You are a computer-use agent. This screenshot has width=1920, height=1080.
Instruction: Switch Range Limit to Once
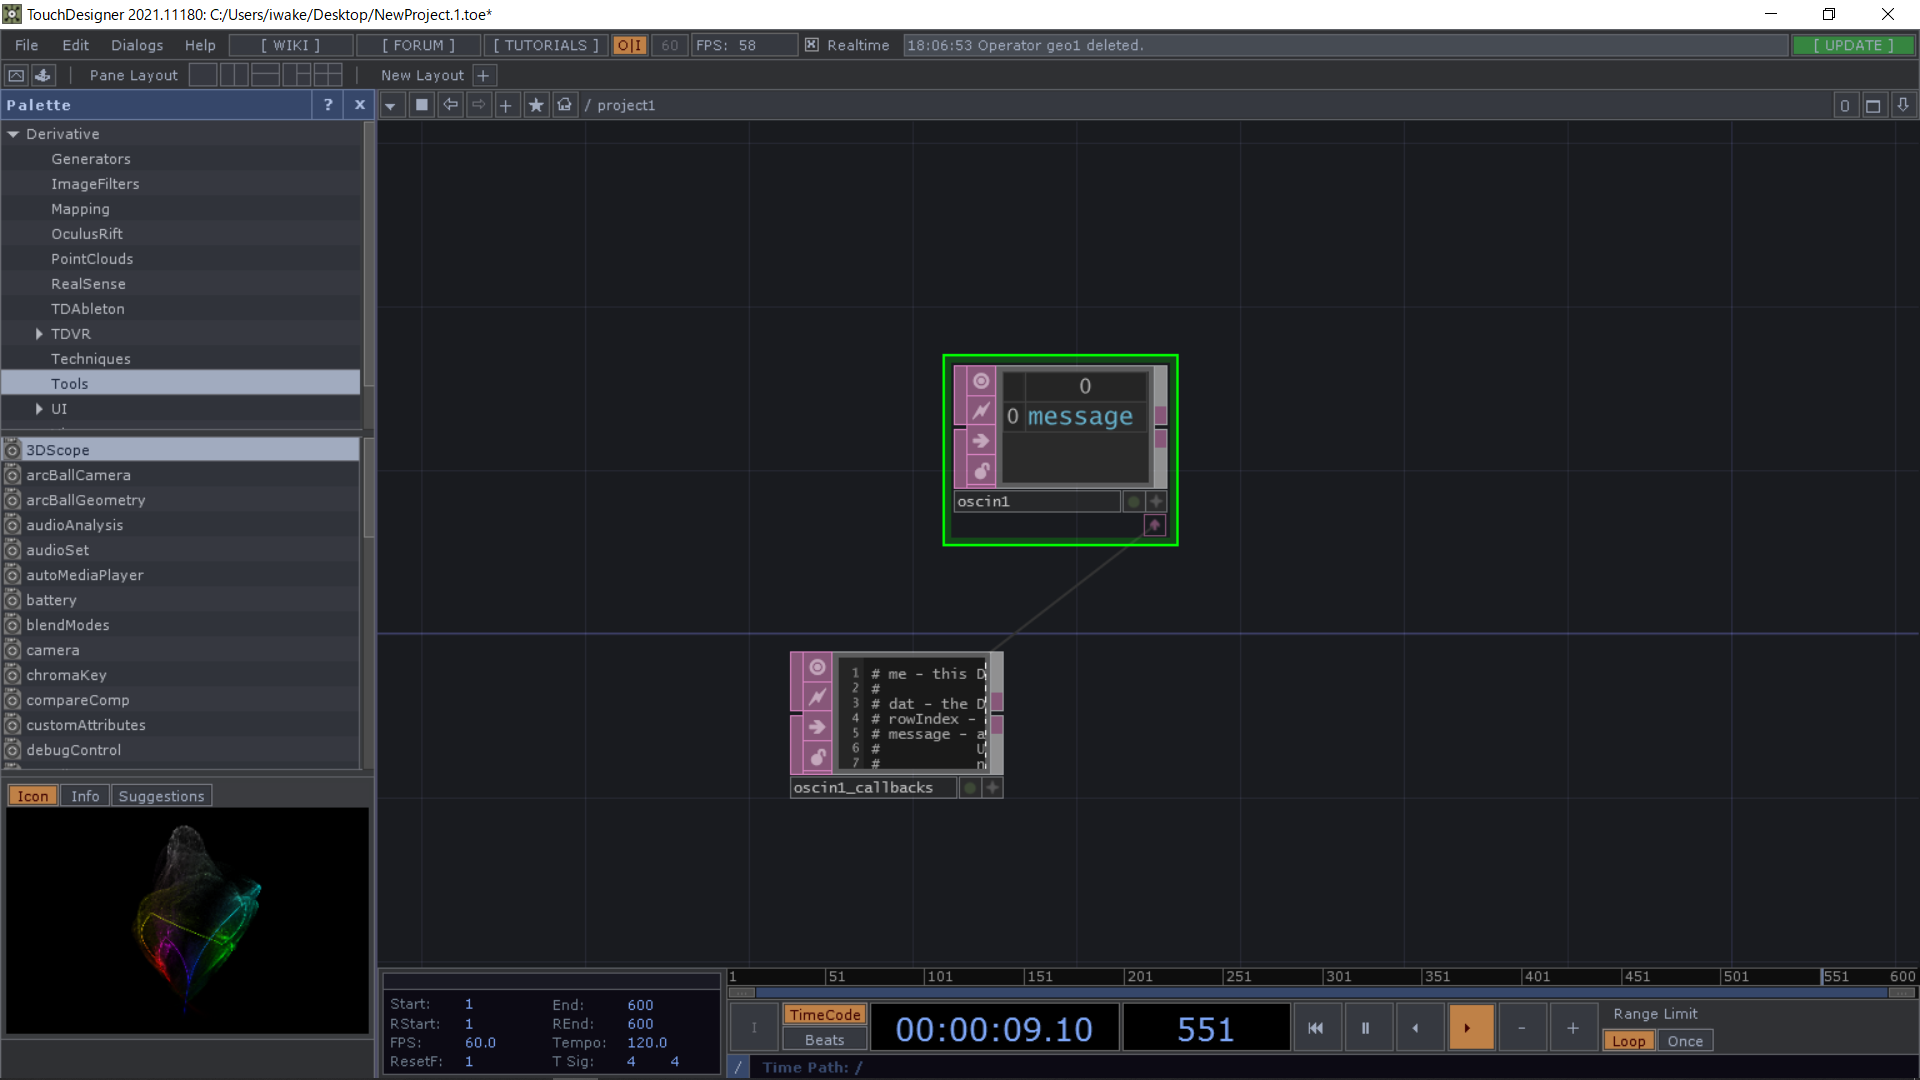(1685, 1040)
